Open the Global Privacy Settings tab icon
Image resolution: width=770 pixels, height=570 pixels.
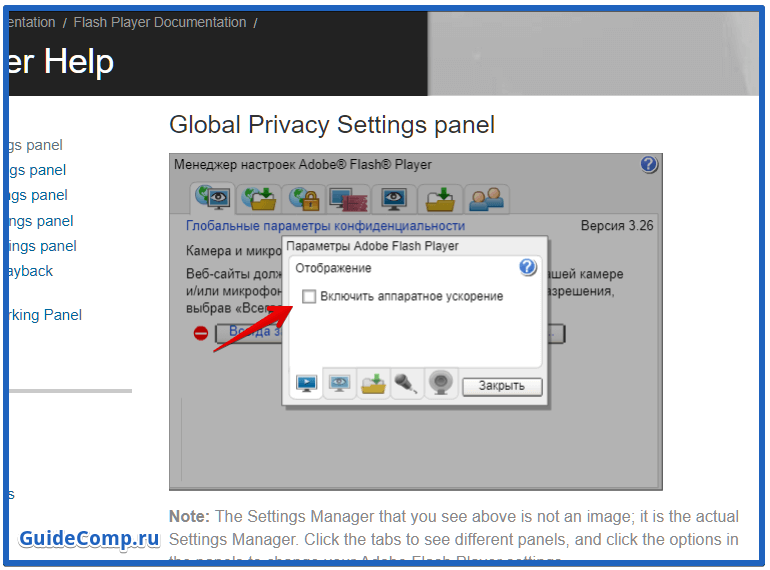click(x=213, y=198)
